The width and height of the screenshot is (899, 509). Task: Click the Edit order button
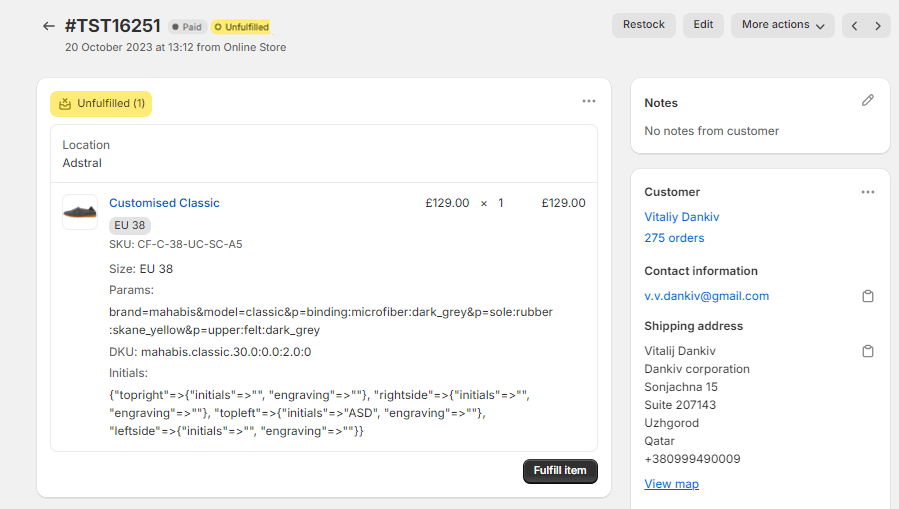click(x=703, y=25)
